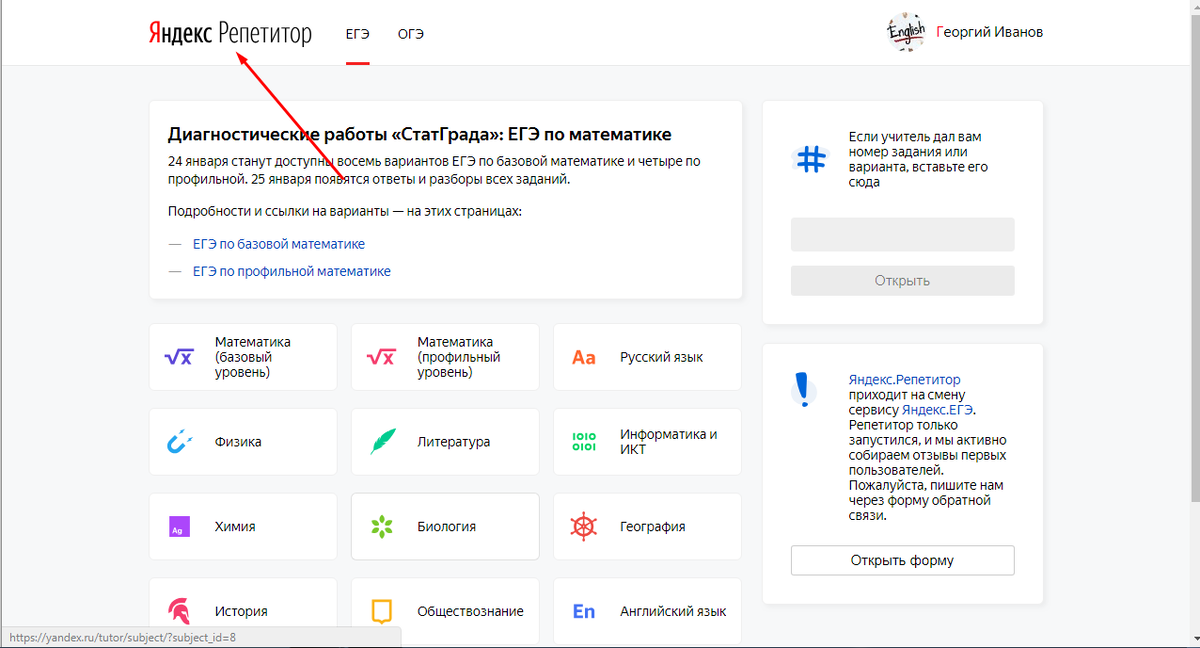The width and height of the screenshot is (1200, 648).
Task: Follow the Яндекс.Репетитор link in info card
Action: (904, 380)
